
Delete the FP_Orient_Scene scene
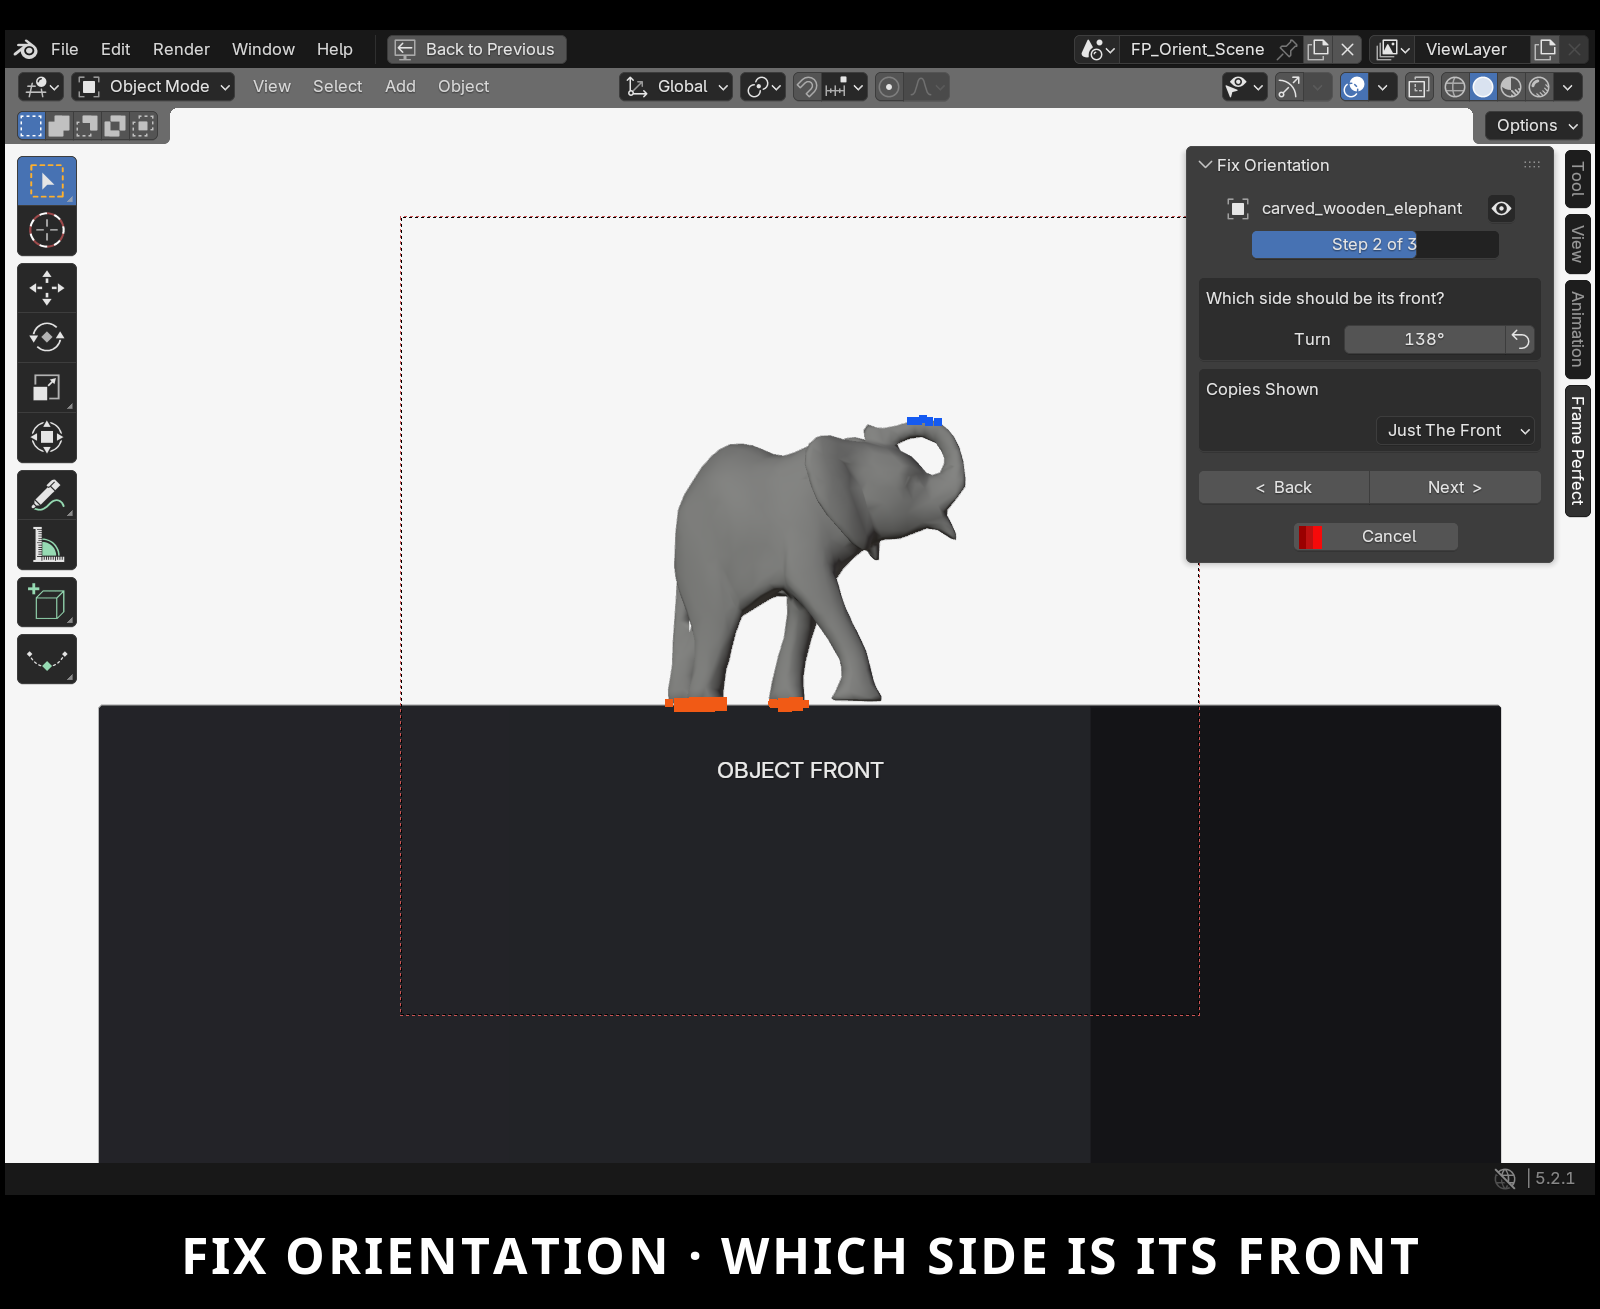(x=1348, y=49)
